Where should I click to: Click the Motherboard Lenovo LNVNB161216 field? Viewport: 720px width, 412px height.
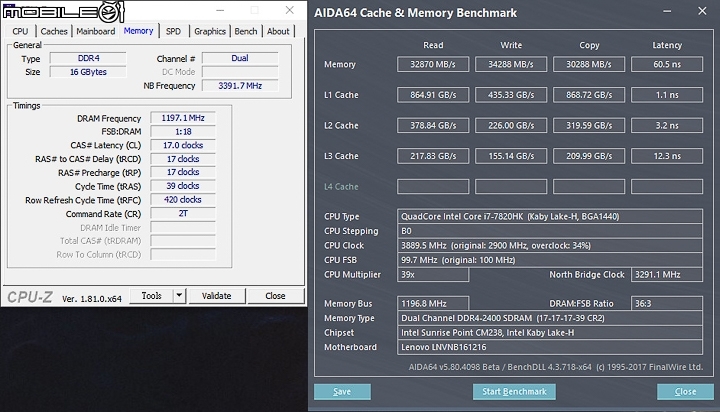[550, 347]
